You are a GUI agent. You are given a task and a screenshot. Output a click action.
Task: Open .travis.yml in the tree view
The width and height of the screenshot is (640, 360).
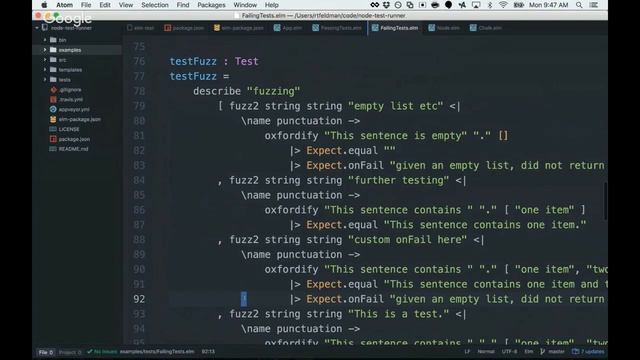coord(71,100)
